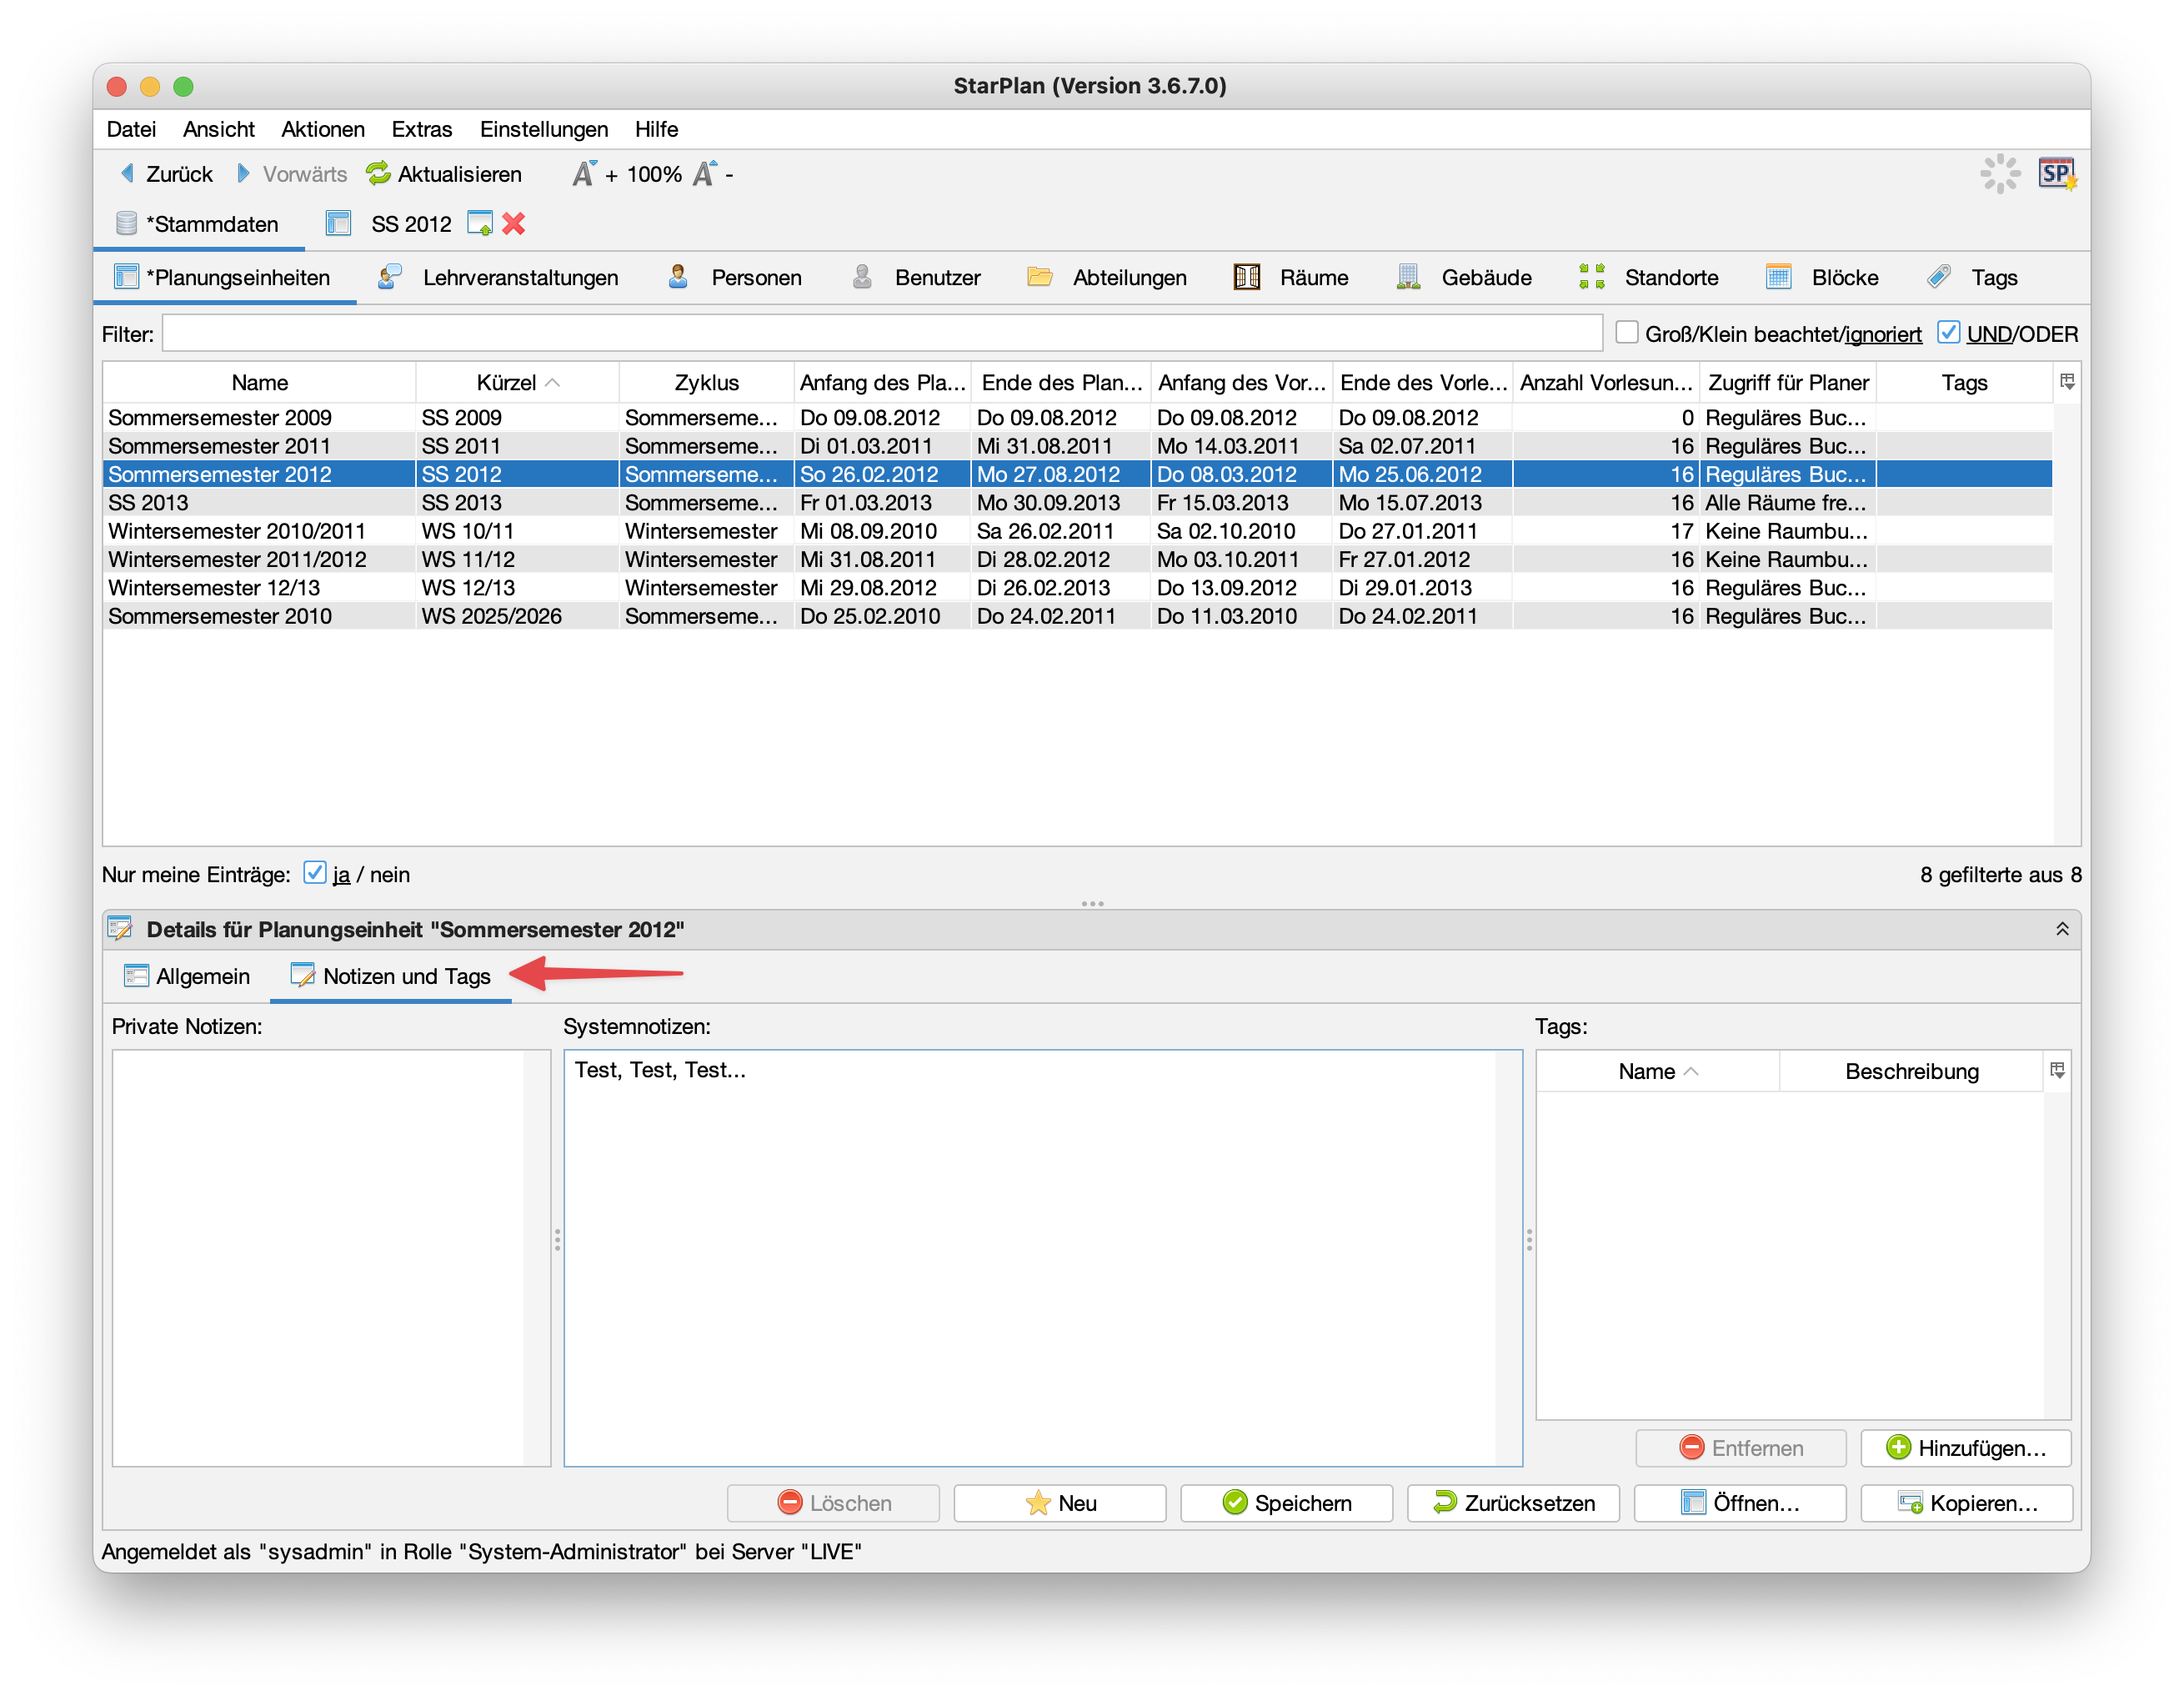
Task: Close SS 2012 tab with red X
Action: (x=514, y=224)
